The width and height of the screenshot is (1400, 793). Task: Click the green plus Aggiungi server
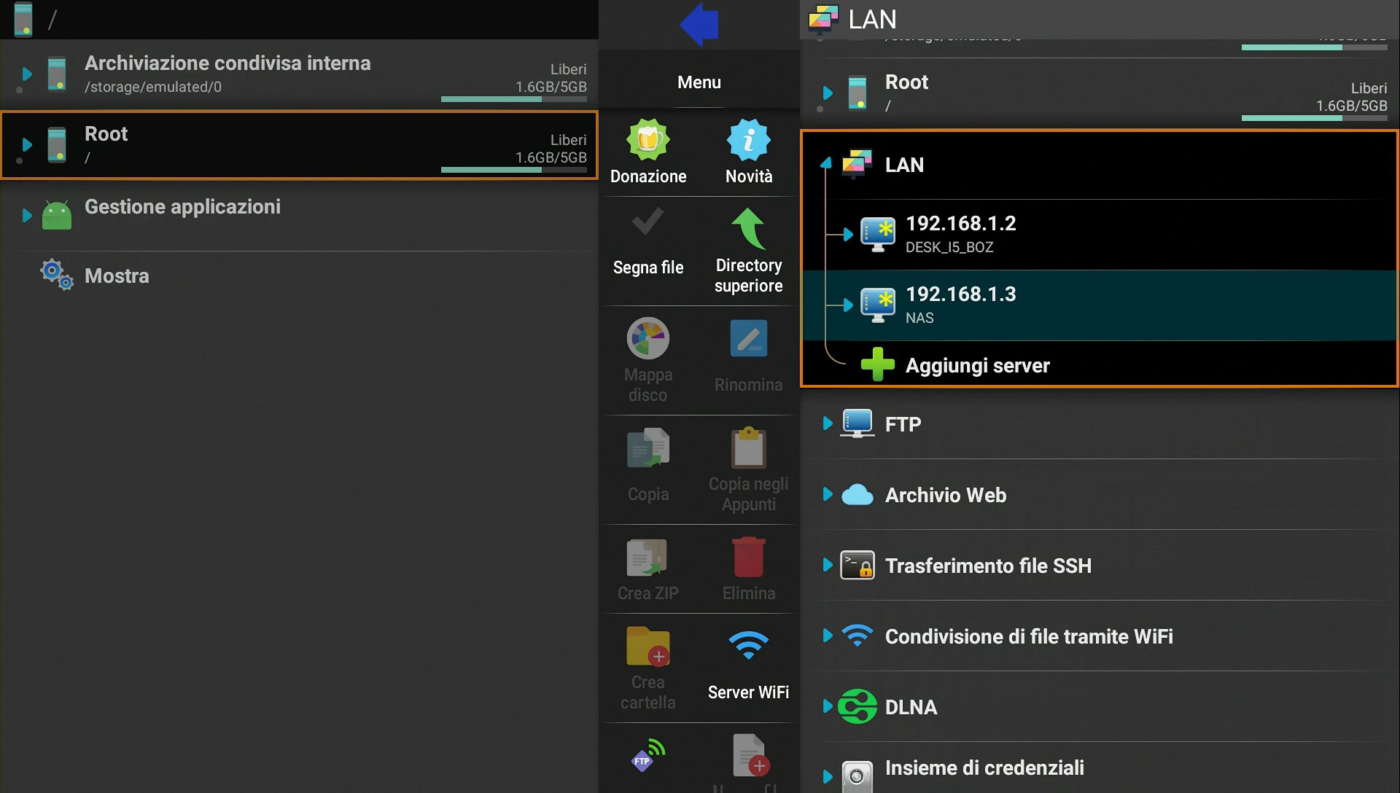click(x=878, y=365)
